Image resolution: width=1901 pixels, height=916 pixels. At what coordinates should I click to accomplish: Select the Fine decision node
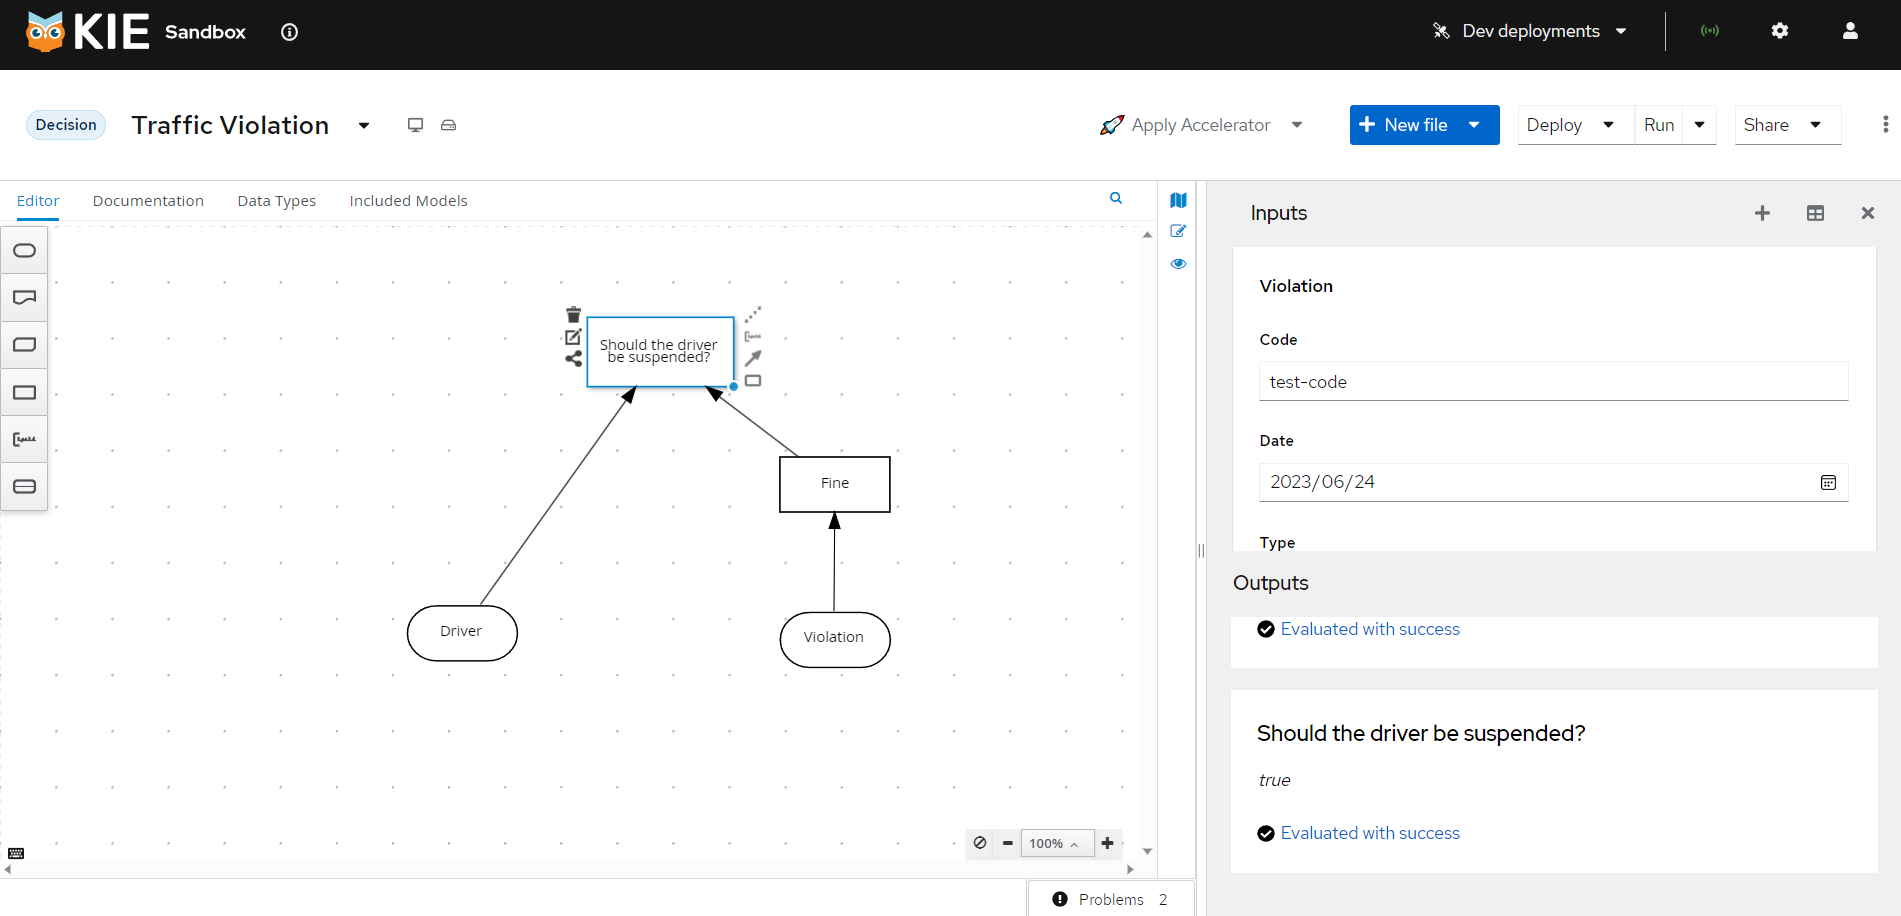835,484
